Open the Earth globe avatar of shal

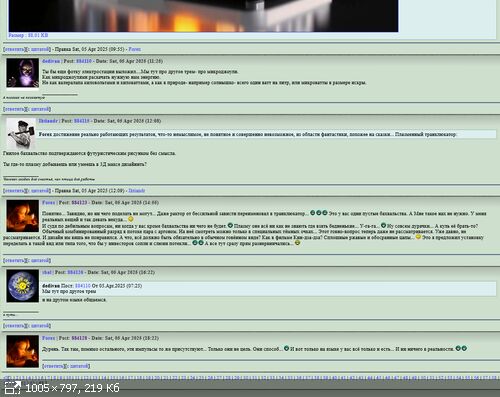(x=23, y=286)
